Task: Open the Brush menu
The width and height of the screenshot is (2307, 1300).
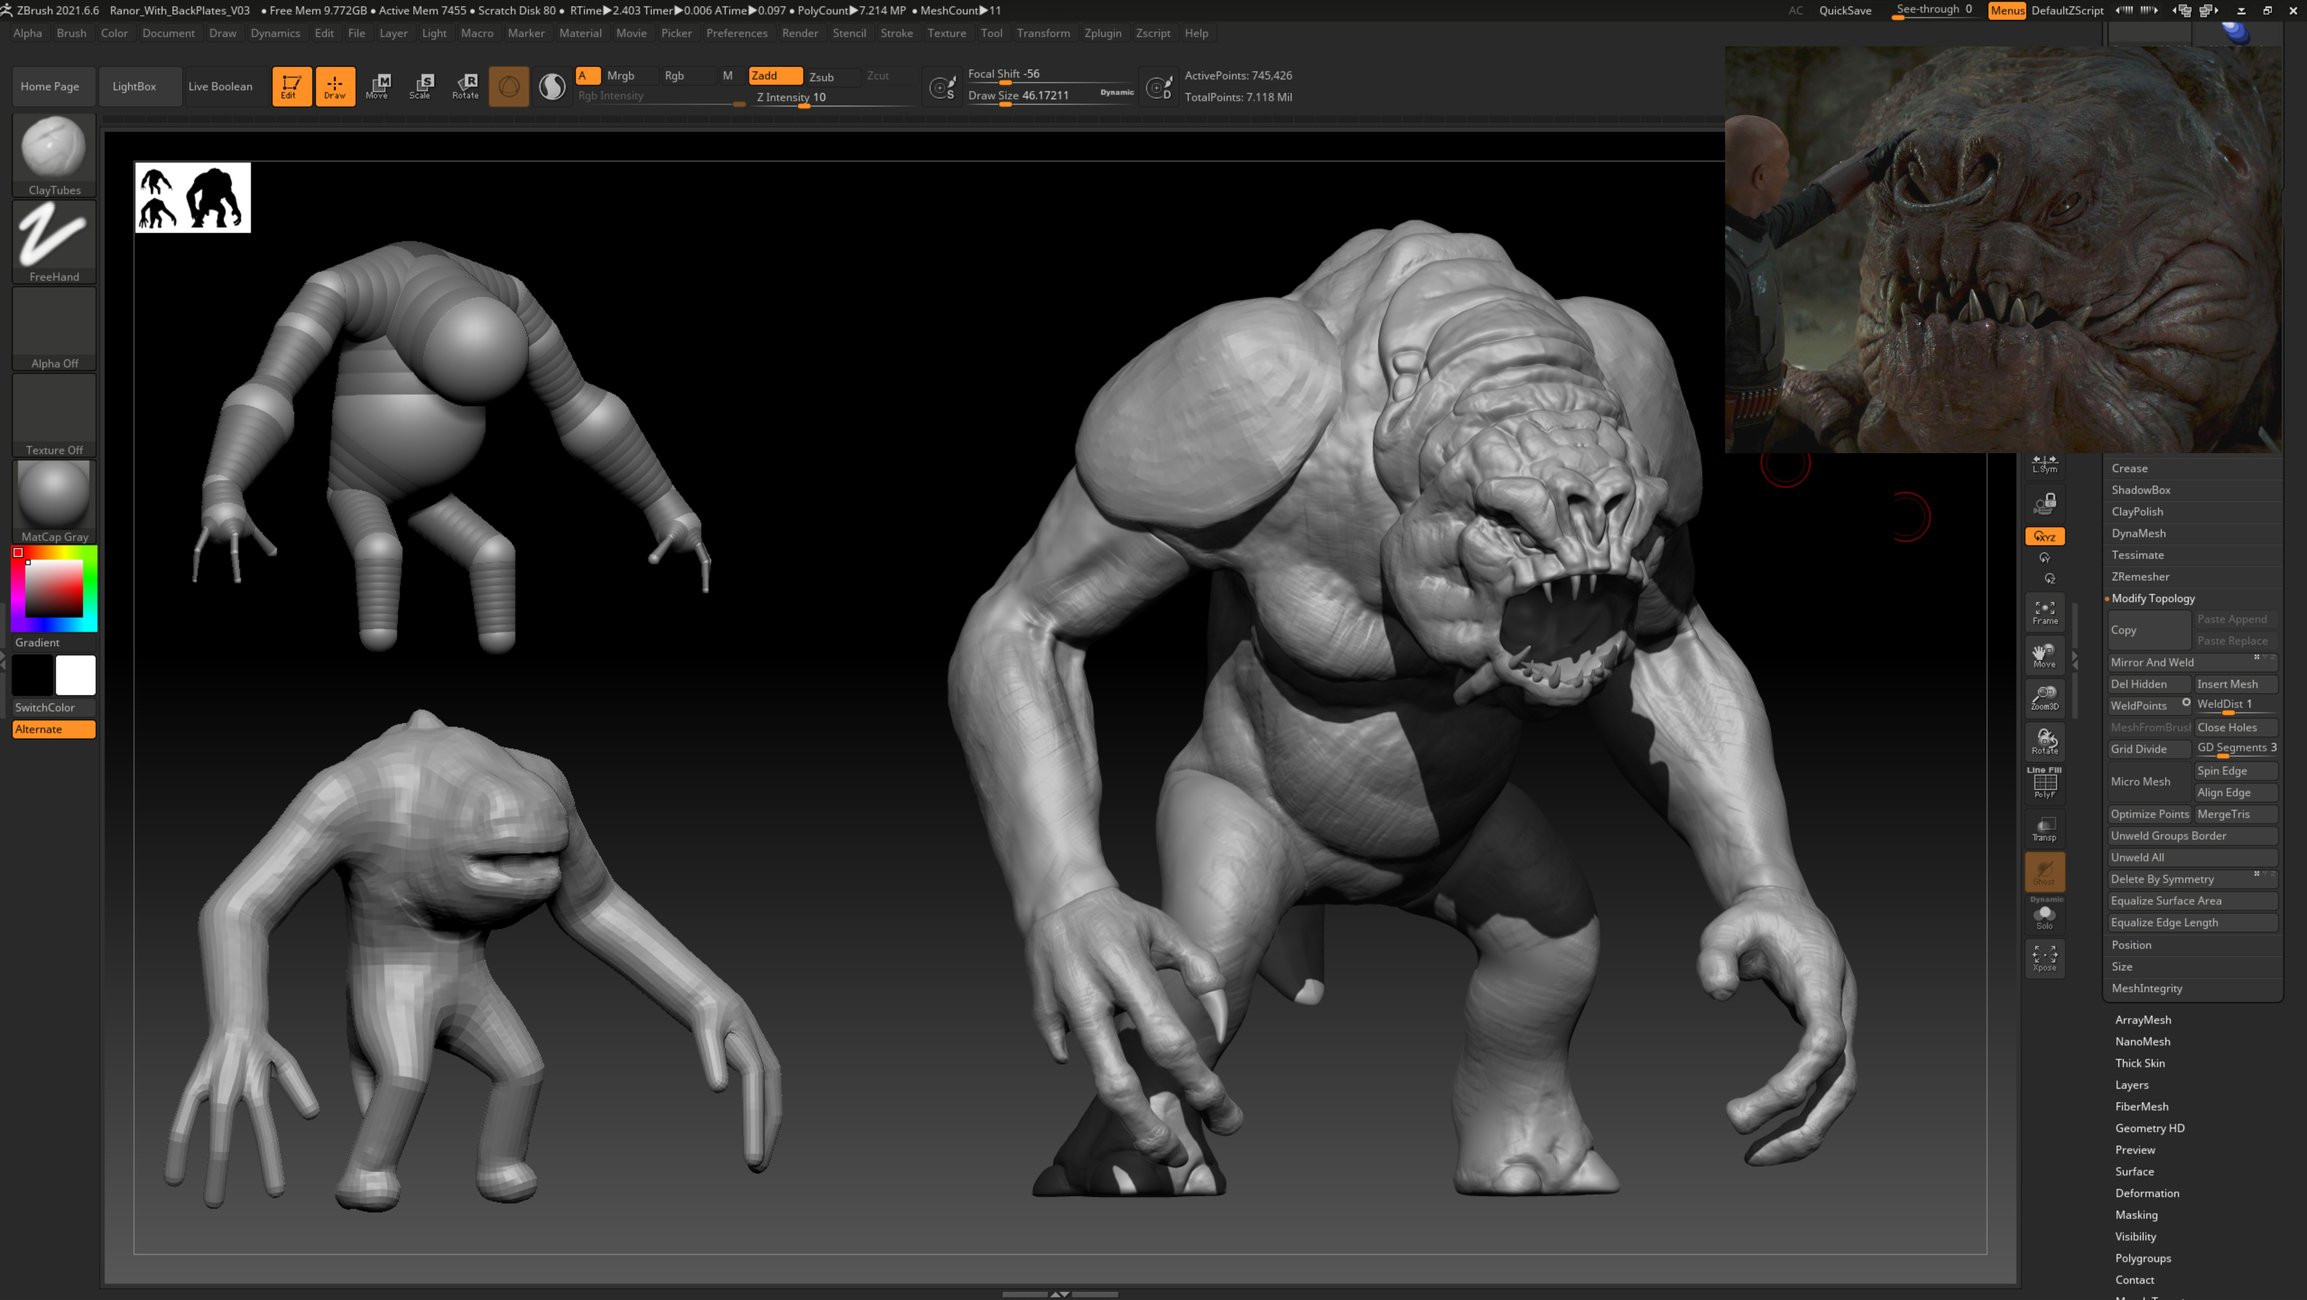Action: pyautogui.click(x=71, y=33)
